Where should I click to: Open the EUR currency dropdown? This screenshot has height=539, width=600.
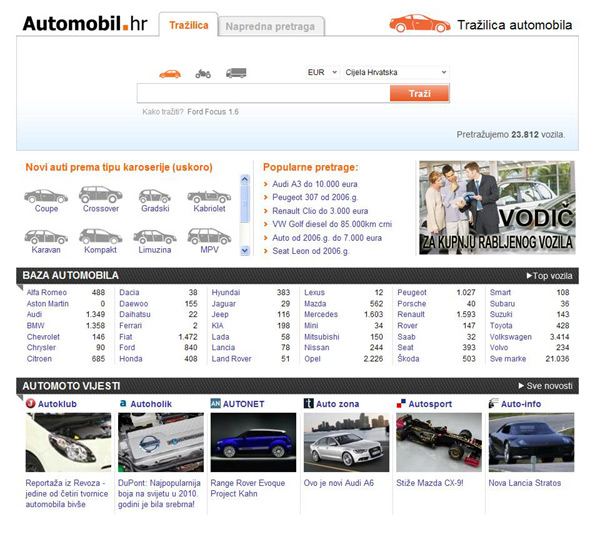322,72
